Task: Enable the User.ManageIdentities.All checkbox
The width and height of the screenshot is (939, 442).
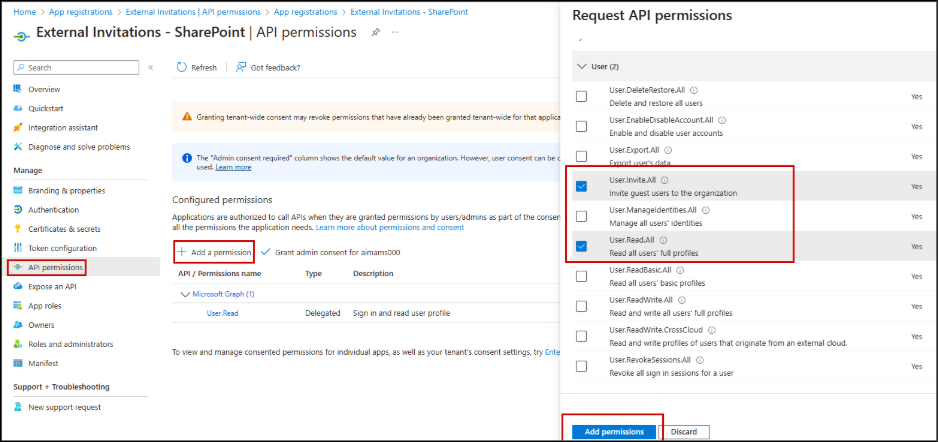Action: click(x=581, y=216)
